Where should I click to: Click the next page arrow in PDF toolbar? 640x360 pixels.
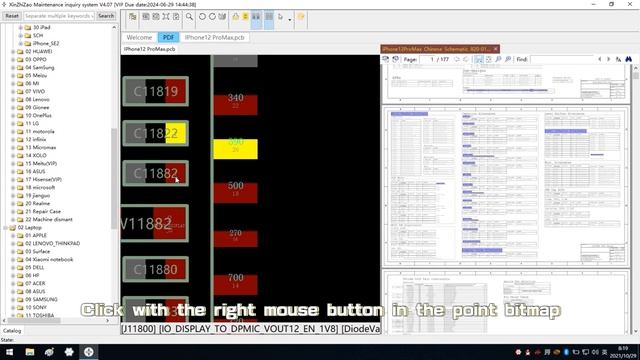coord(466,59)
